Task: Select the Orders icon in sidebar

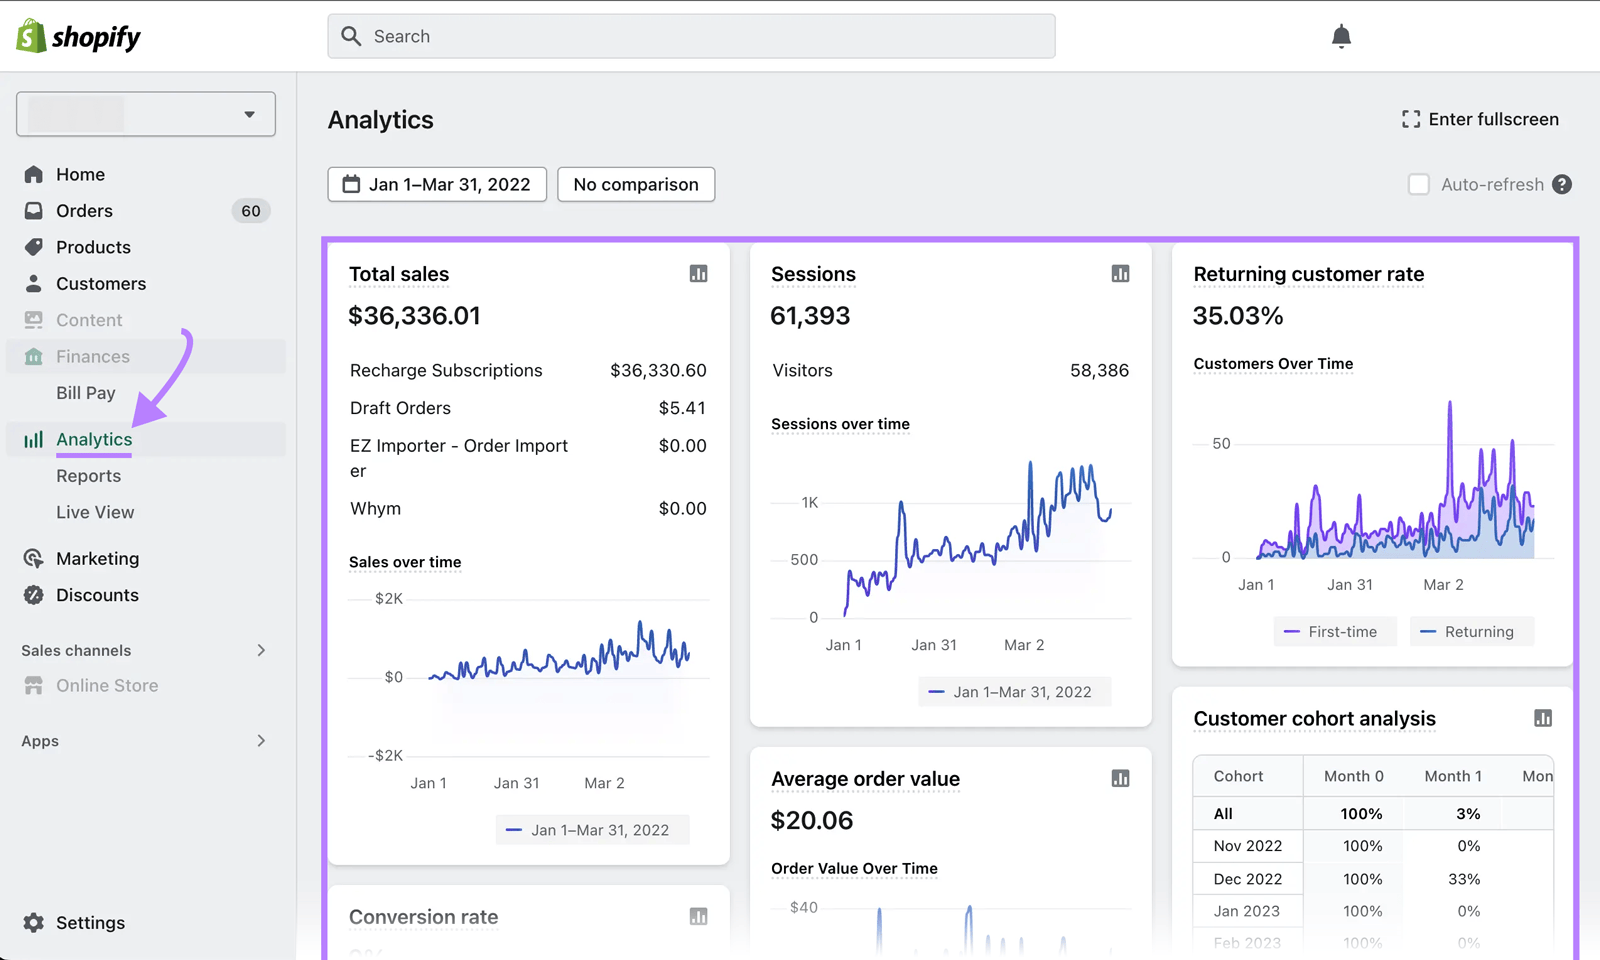Action: [x=33, y=210]
